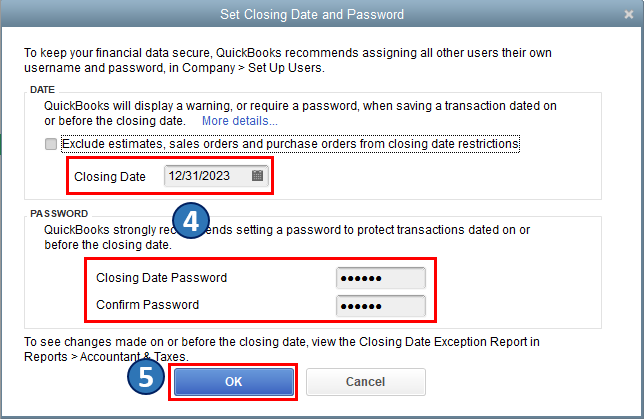
Task: Click the numbered step 4 marker
Action: point(192,221)
